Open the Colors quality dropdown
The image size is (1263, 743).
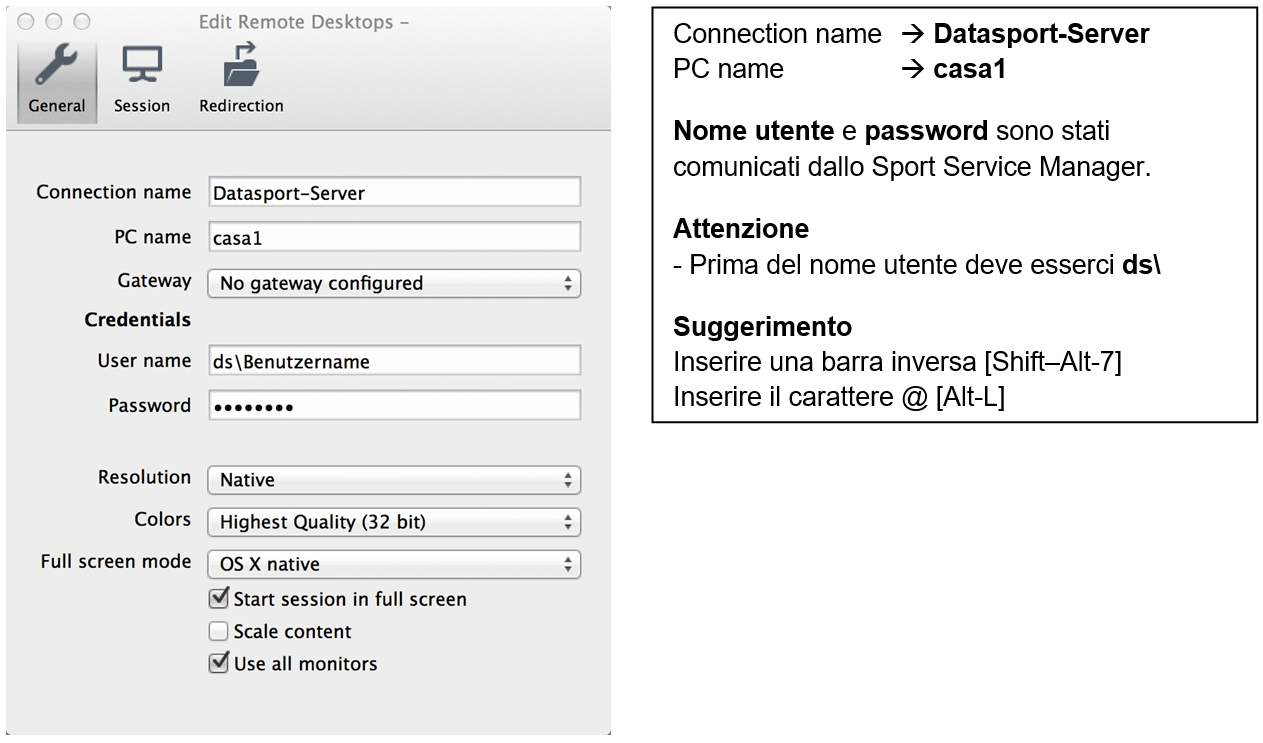coord(393,522)
